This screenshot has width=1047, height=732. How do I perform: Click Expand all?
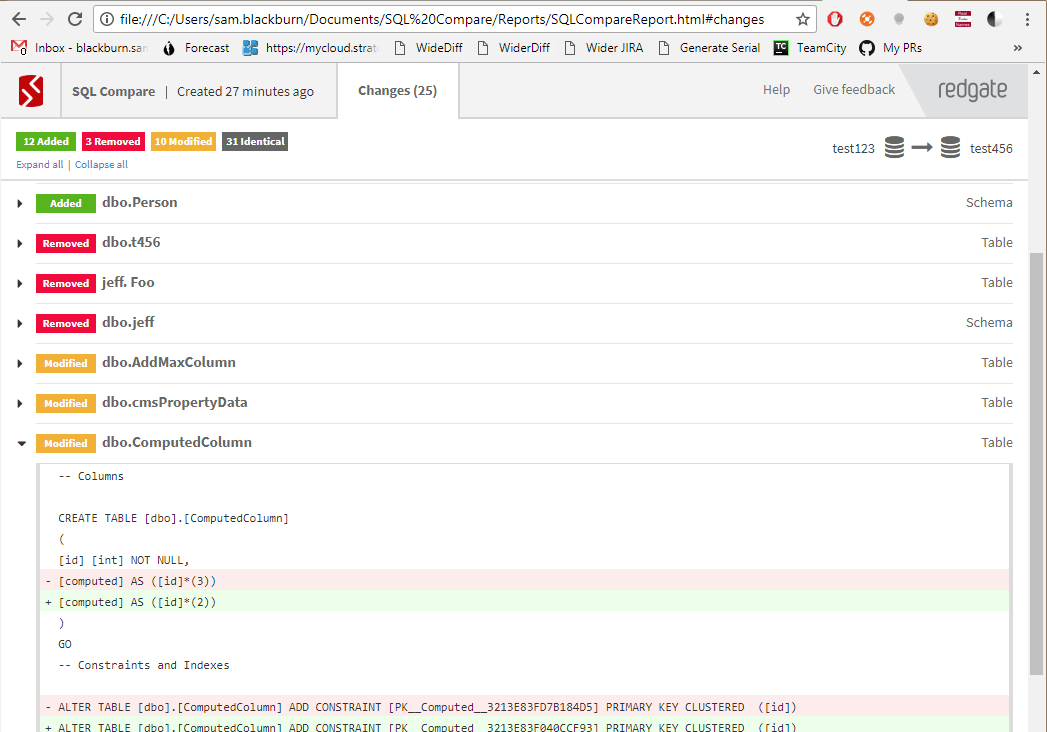[x=39, y=164]
